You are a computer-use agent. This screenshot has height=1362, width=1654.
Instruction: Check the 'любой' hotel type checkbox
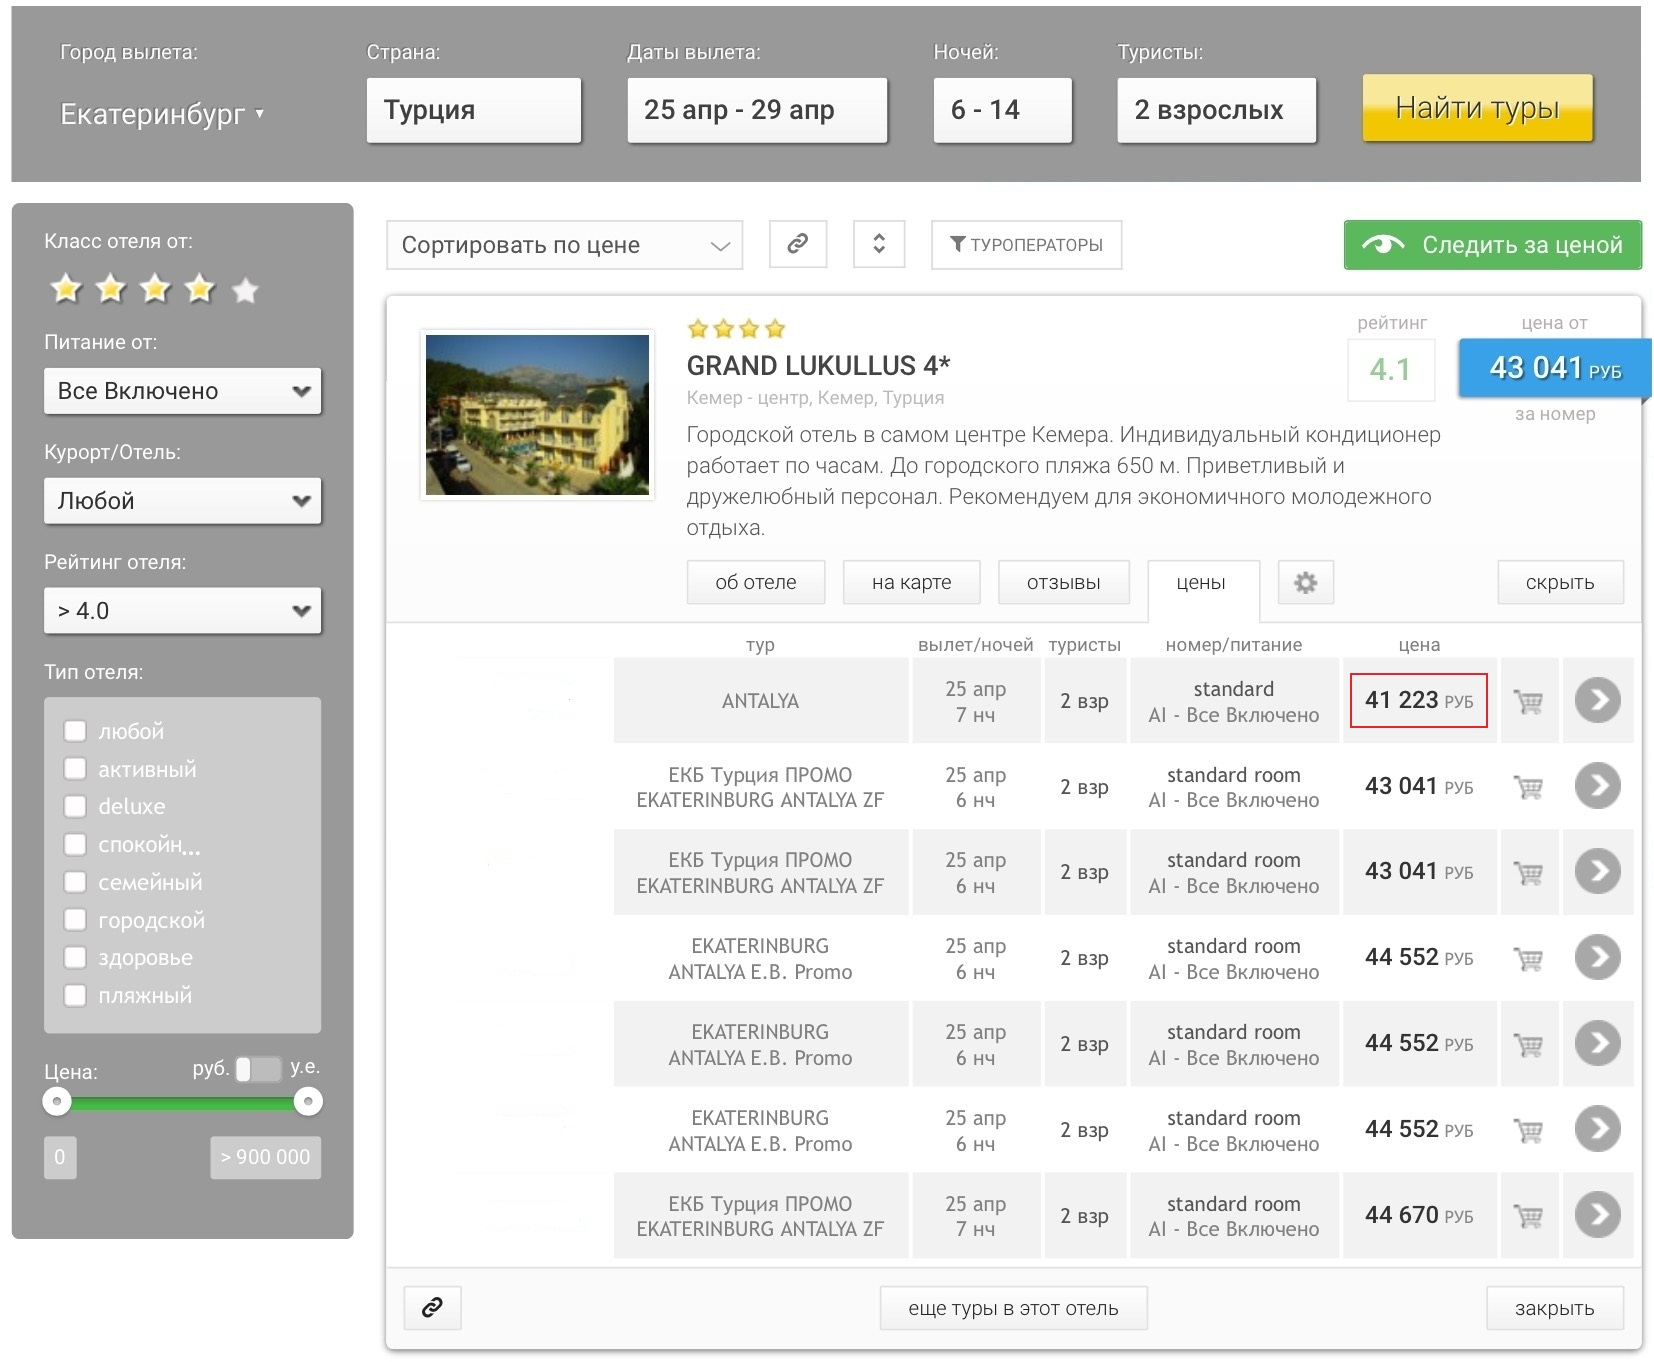[75, 731]
